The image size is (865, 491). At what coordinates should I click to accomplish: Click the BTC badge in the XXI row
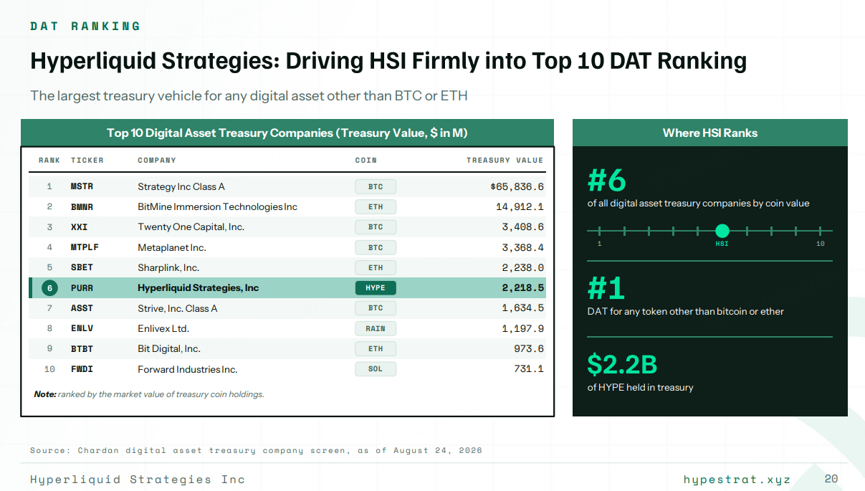tap(376, 227)
